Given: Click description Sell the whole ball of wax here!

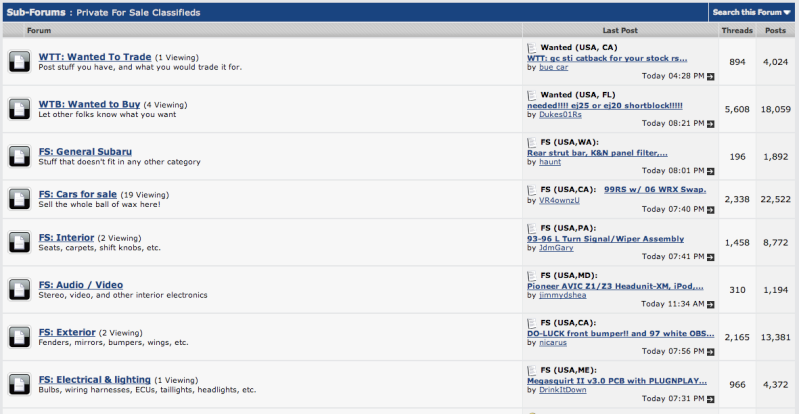Looking at the screenshot, I should pos(99,204).
